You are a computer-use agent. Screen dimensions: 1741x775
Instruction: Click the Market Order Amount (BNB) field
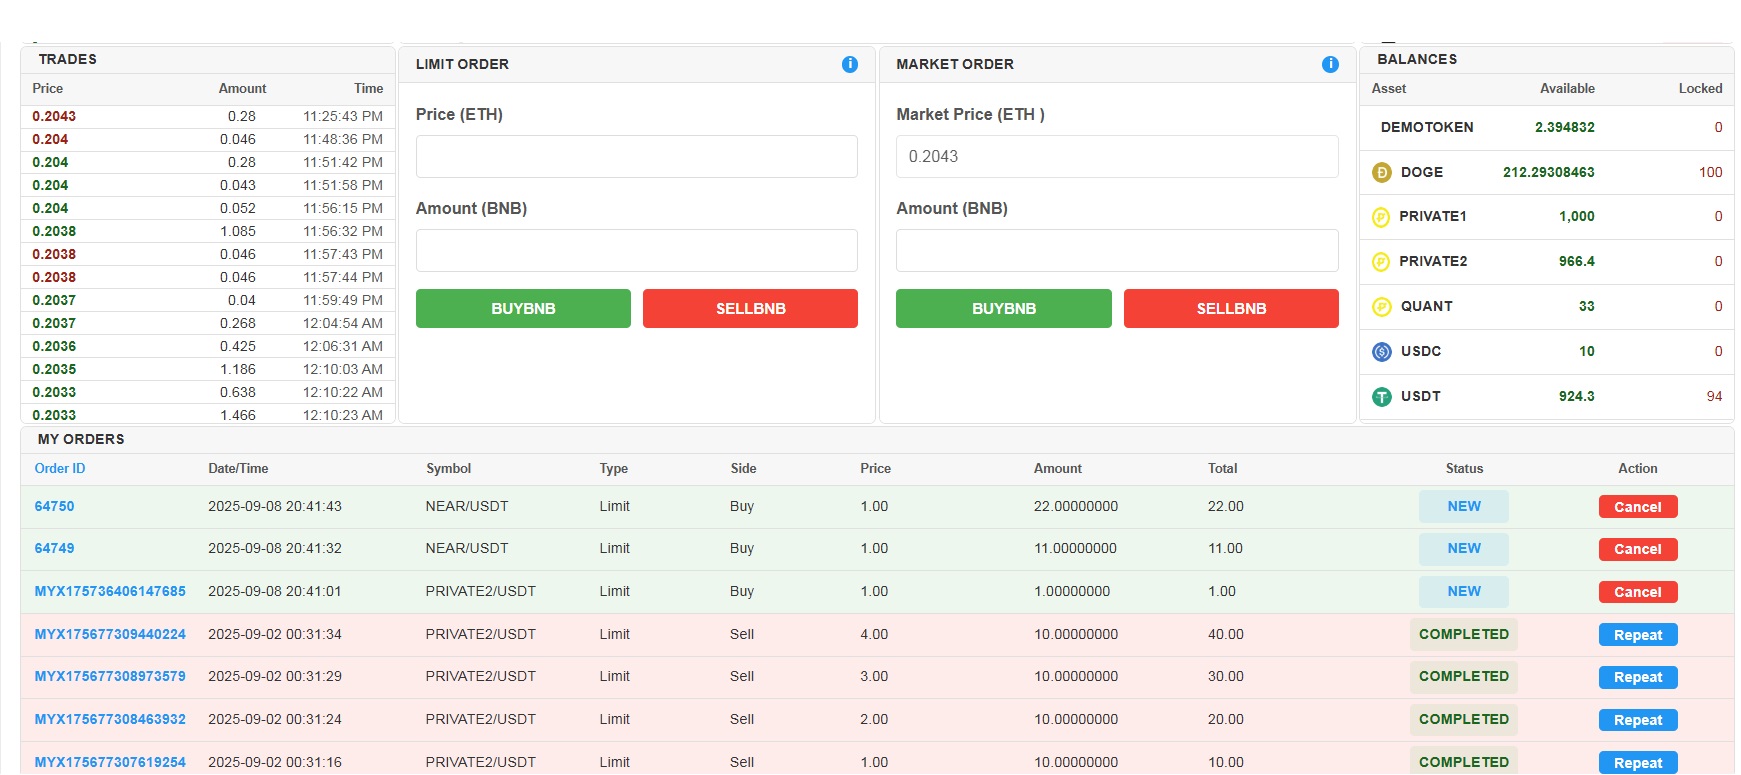coord(1116,251)
